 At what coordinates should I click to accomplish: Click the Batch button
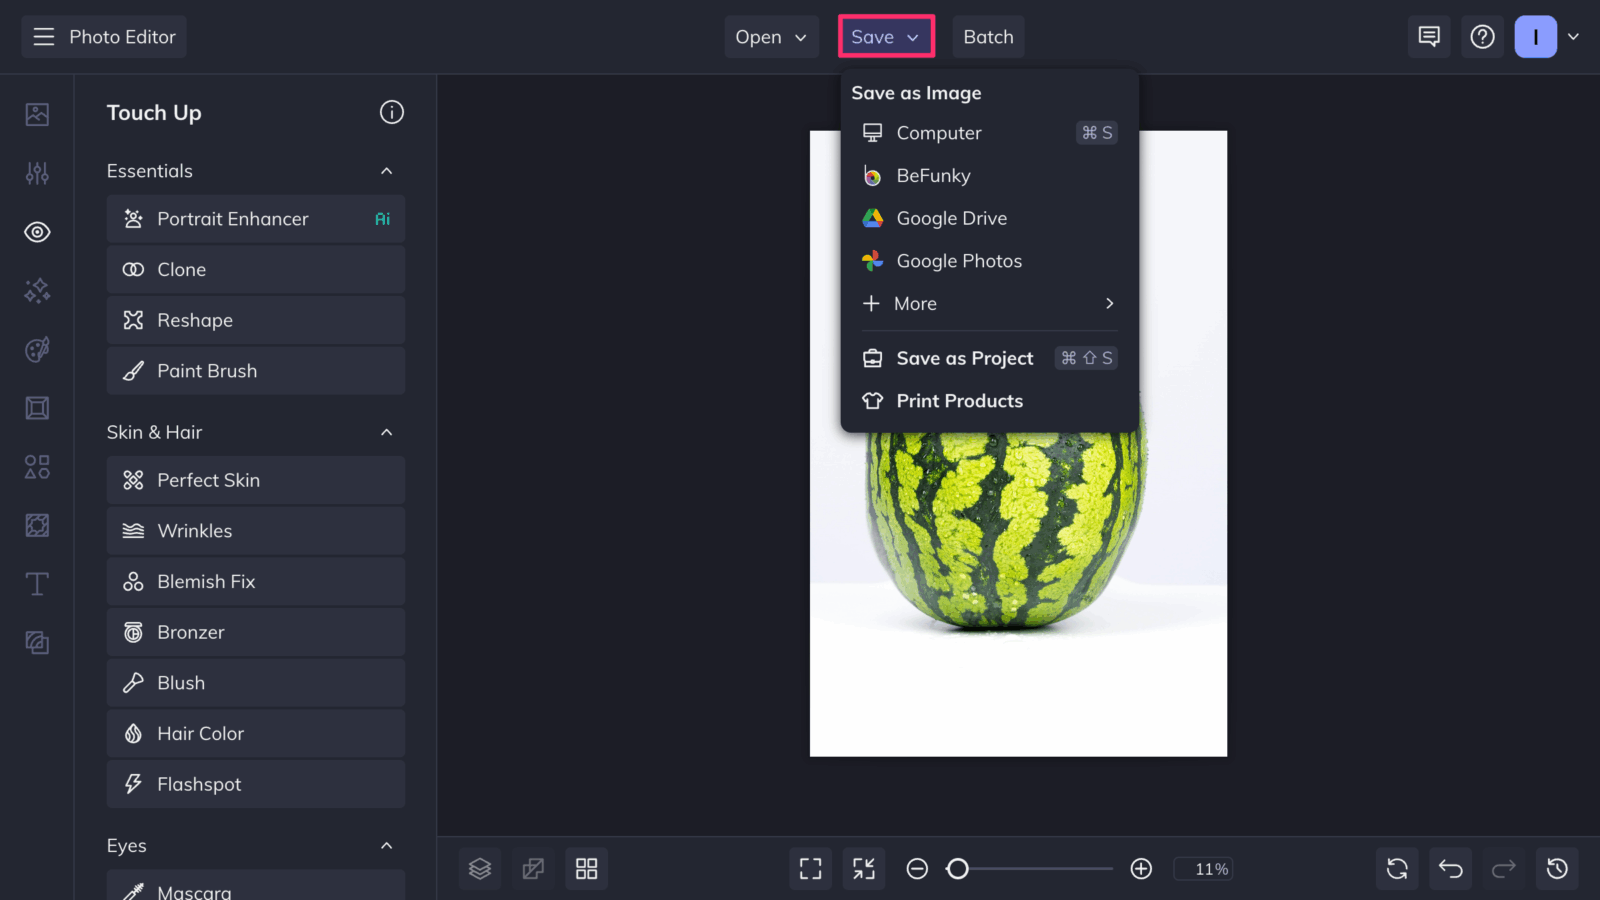[x=988, y=37]
